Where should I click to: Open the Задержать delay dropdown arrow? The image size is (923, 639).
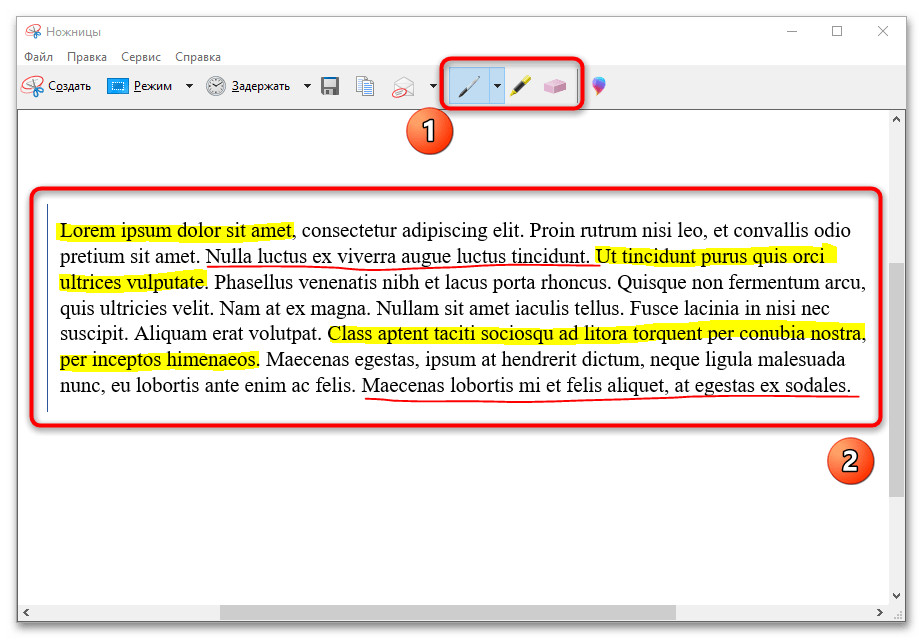tap(306, 86)
